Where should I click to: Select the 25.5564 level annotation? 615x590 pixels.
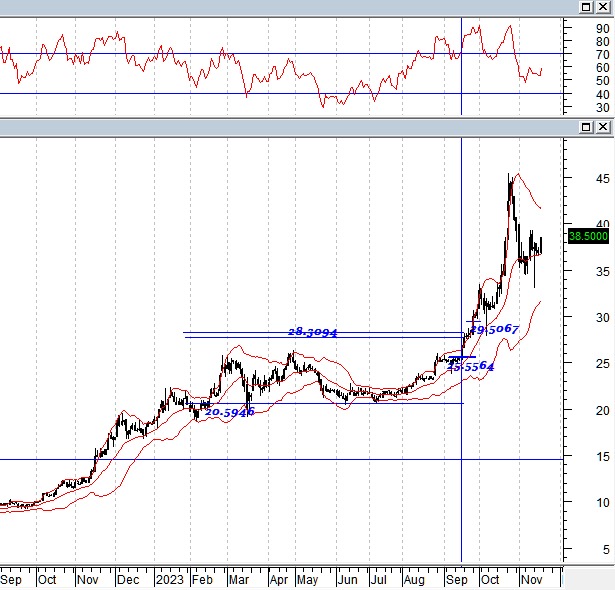(470, 367)
